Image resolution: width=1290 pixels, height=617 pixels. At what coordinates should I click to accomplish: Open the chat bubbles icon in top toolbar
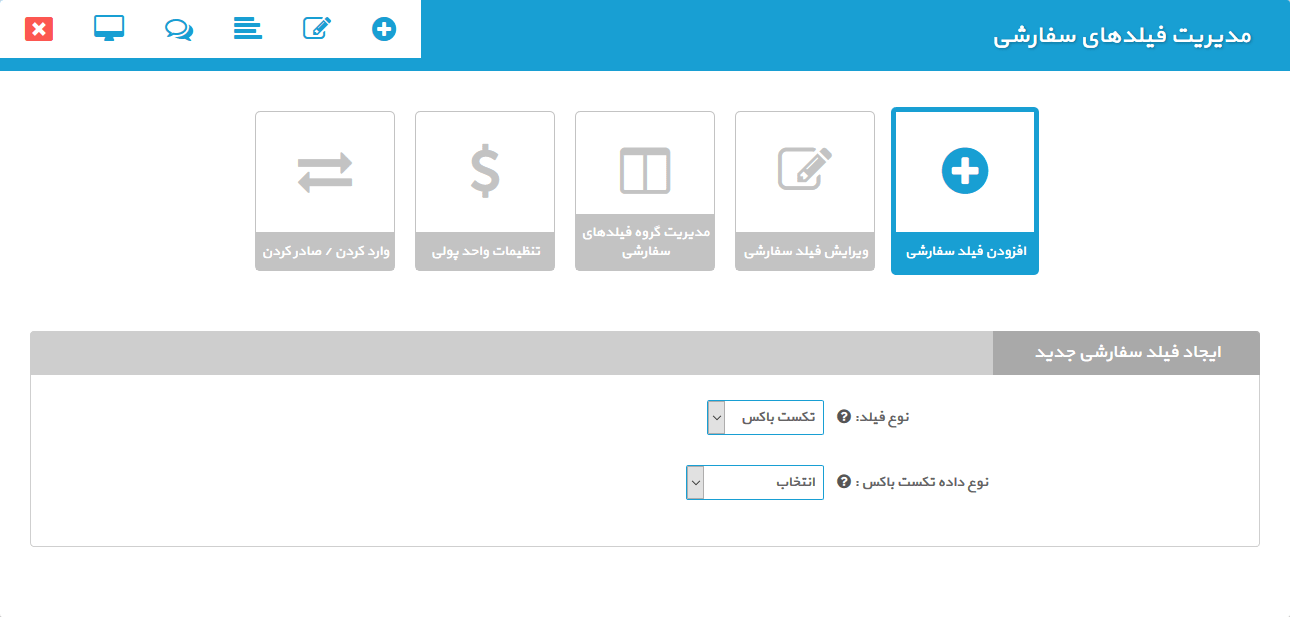[178, 29]
